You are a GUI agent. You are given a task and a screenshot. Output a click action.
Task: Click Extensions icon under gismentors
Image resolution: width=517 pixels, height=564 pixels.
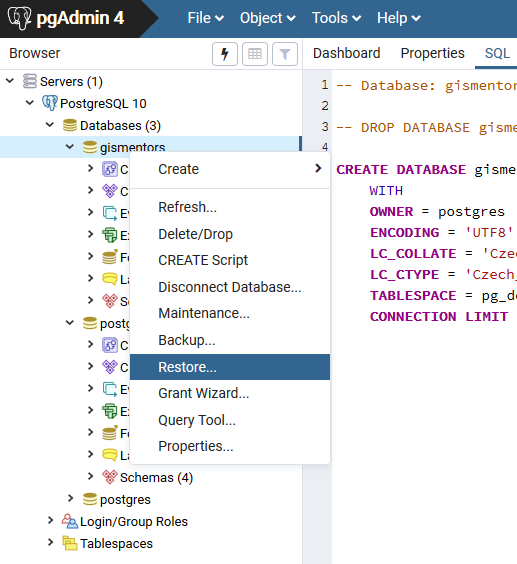tap(110, 235)
